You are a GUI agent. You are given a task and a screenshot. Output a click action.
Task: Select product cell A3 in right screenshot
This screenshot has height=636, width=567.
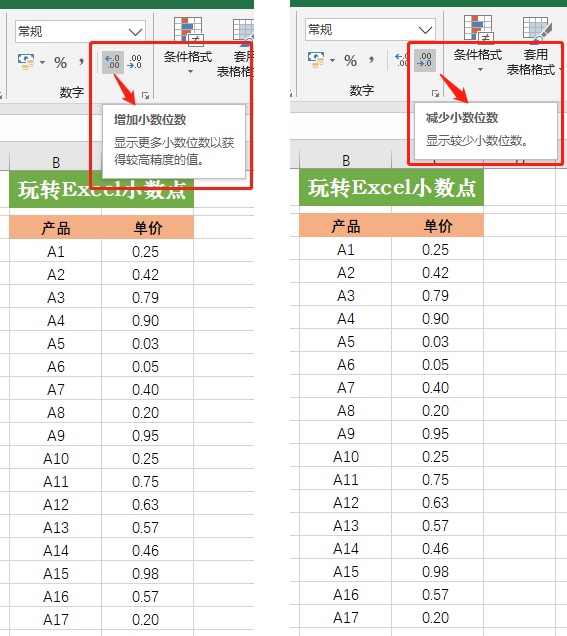point(346,296)
